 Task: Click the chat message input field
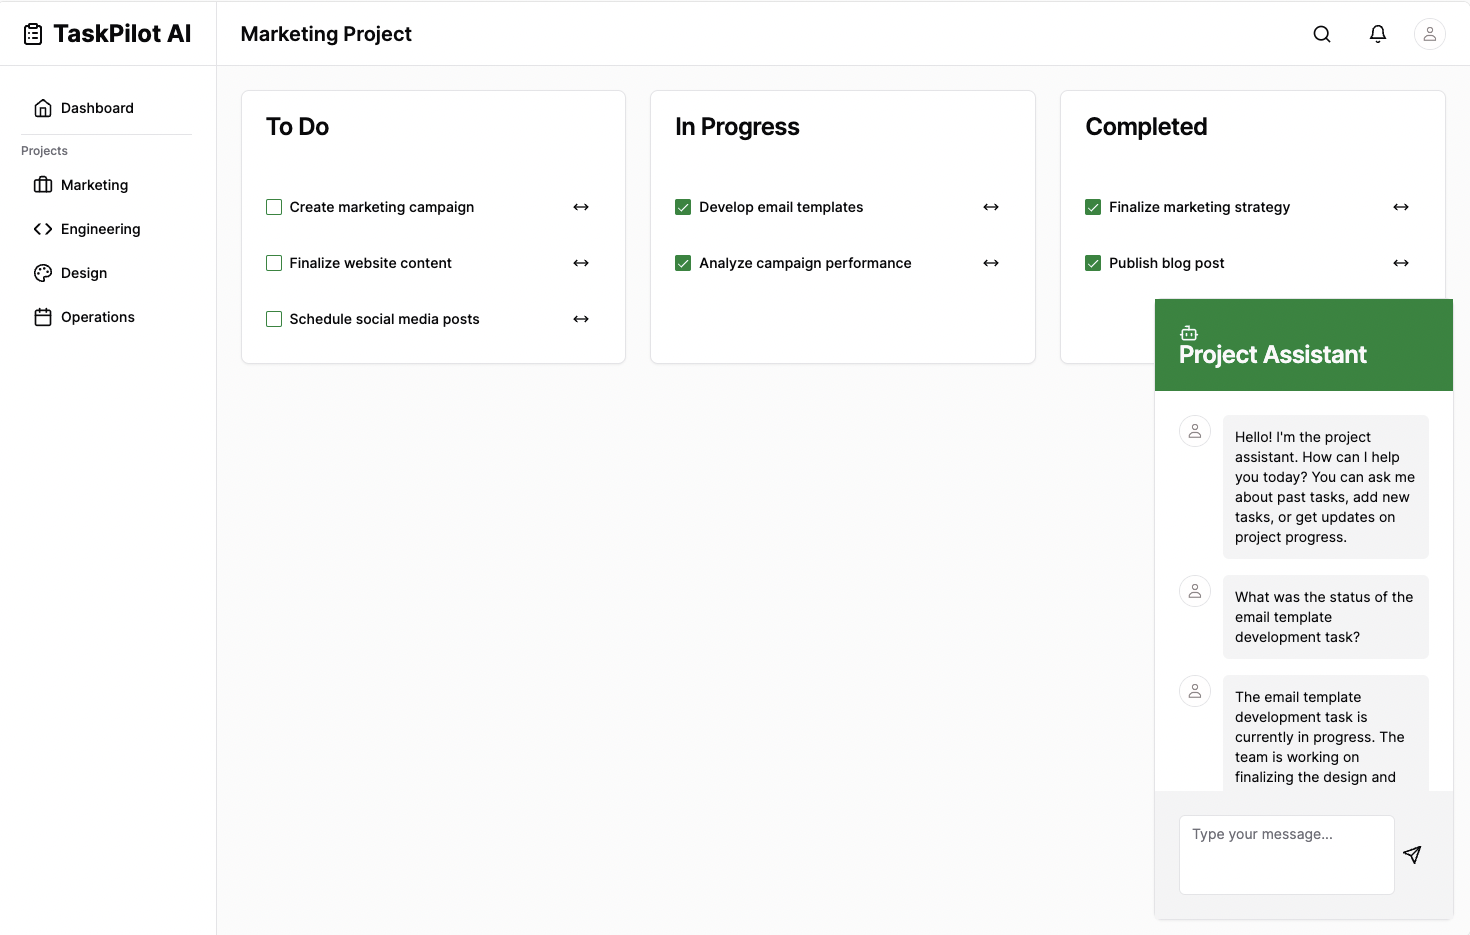[1286, 854]
